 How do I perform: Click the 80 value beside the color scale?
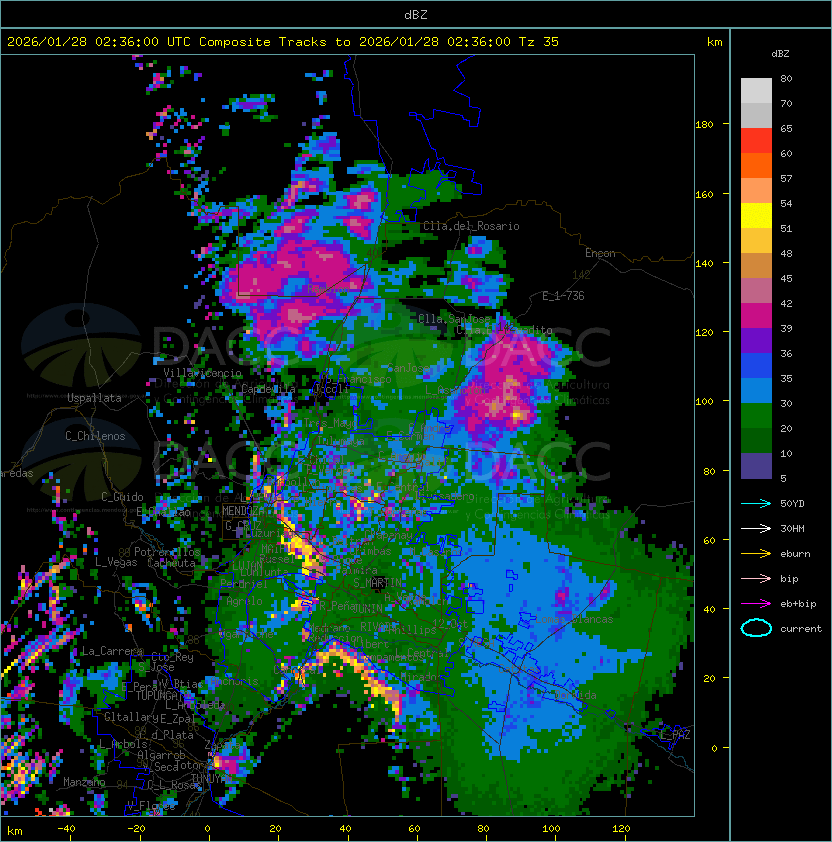[x=786, y=78]
